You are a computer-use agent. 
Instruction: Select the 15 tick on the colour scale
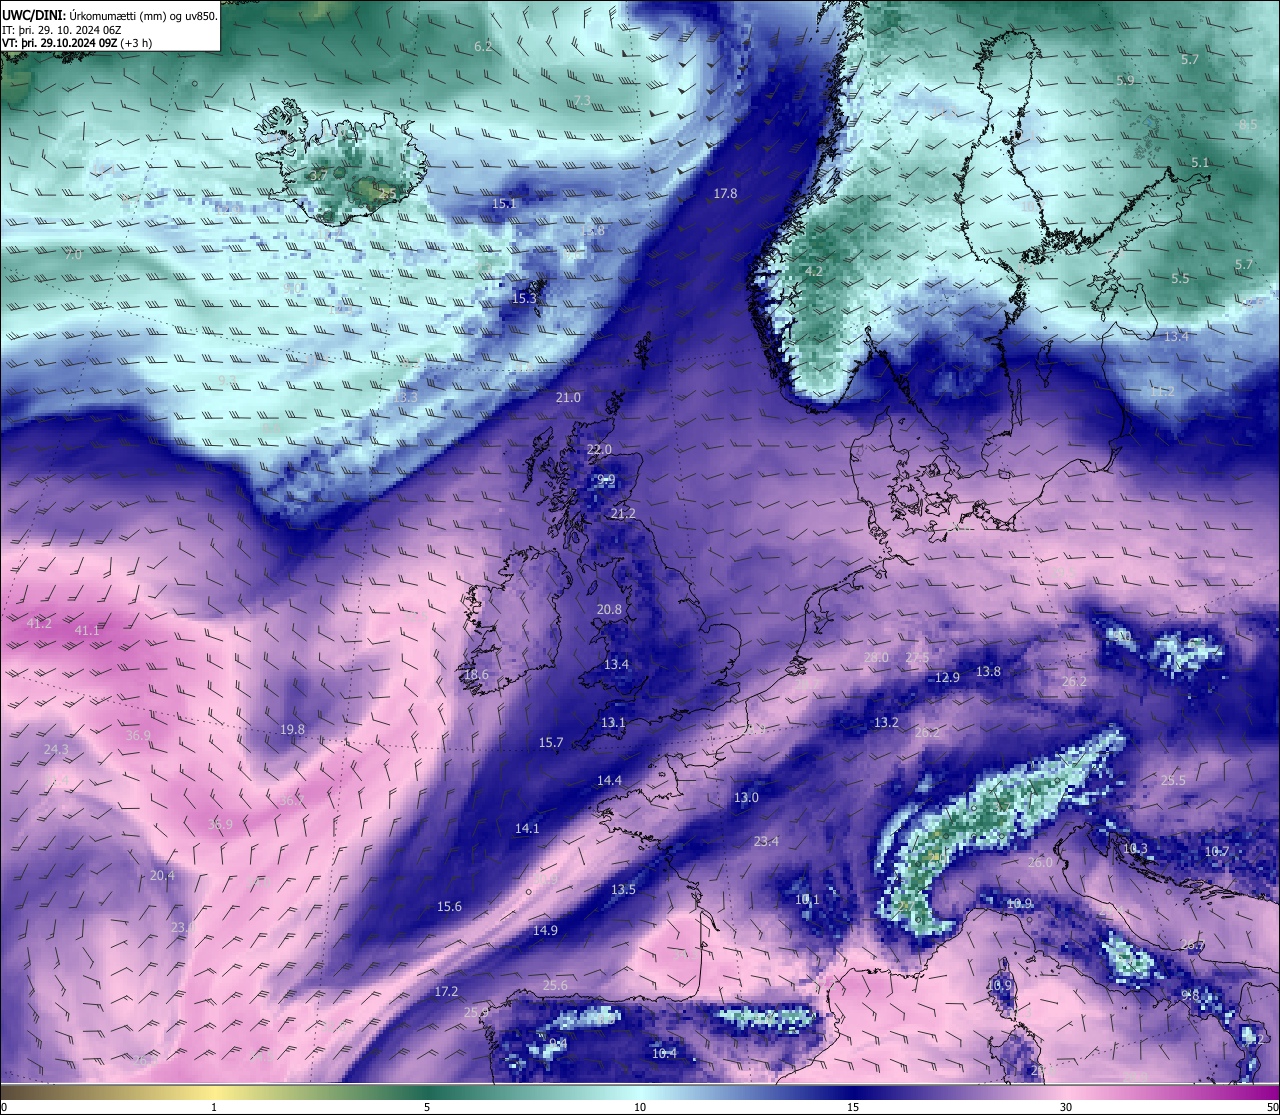(853, 1107)
